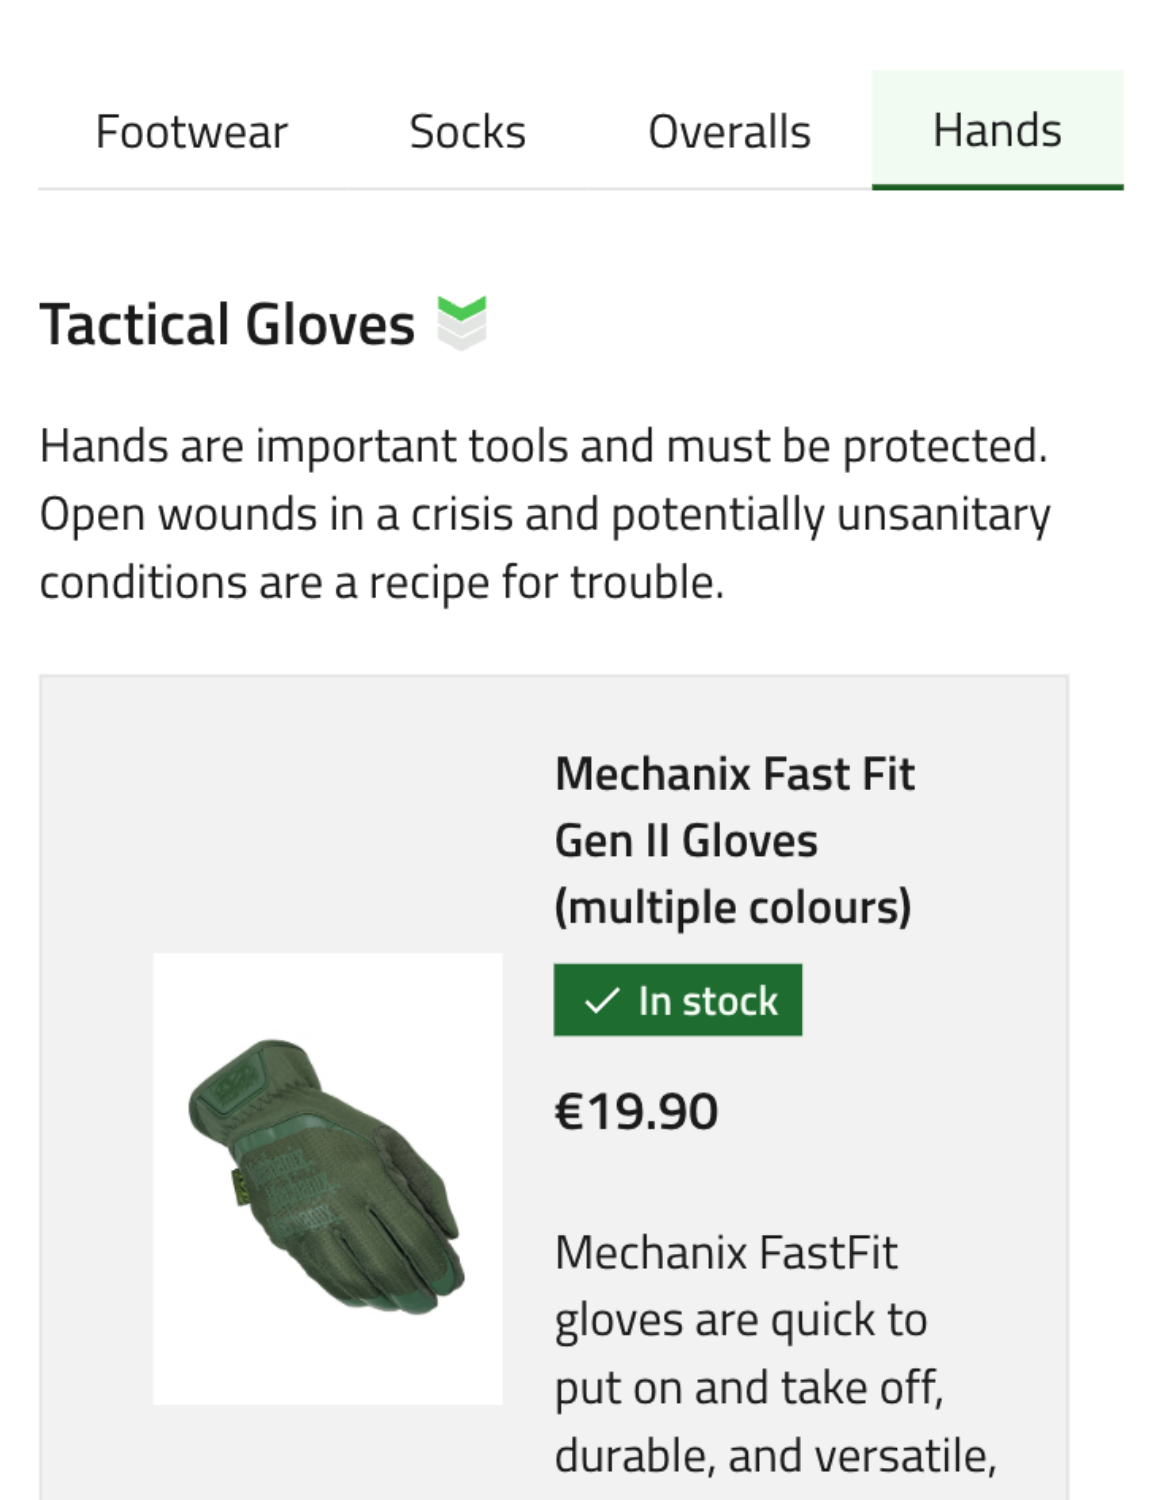This screenshot has width=1170, height=1500.
Task: Click the €19.90 price
Action: (x=637, y=1111)
